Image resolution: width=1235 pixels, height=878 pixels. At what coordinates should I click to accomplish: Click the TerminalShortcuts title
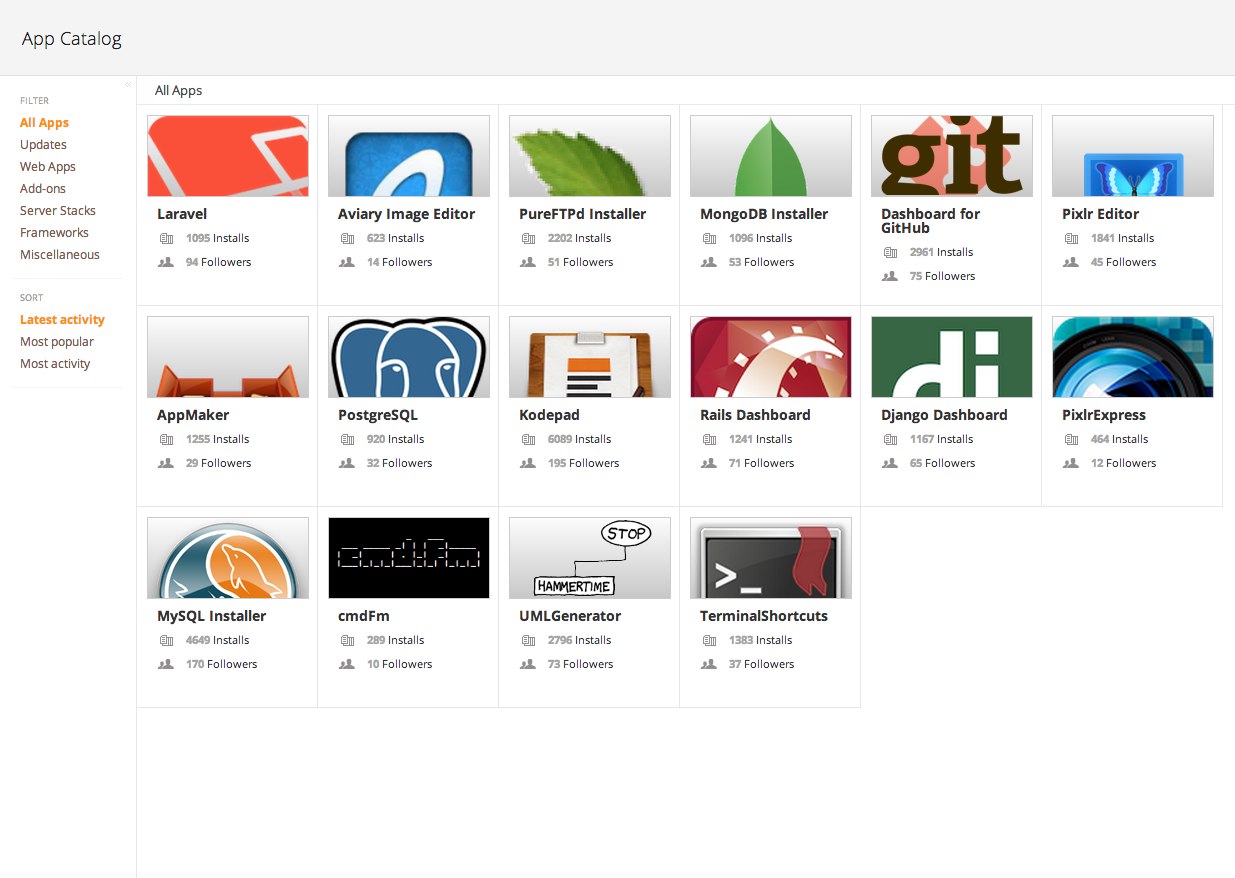pyautogui.click(x=764, y=616)
